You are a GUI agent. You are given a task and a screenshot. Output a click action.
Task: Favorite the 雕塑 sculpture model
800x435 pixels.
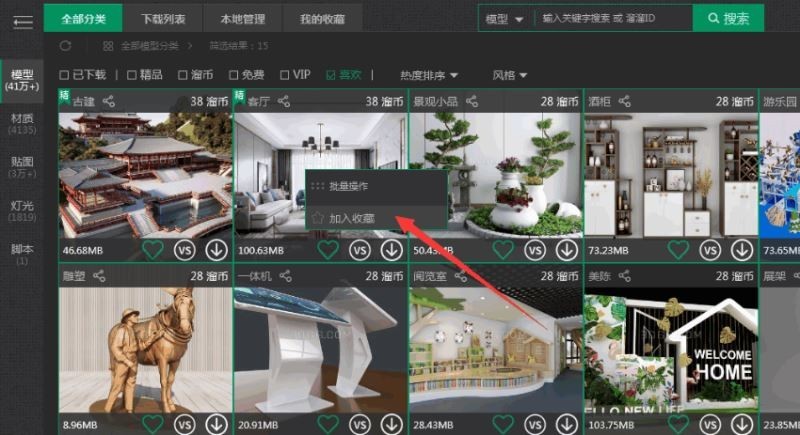pos(152,424)
